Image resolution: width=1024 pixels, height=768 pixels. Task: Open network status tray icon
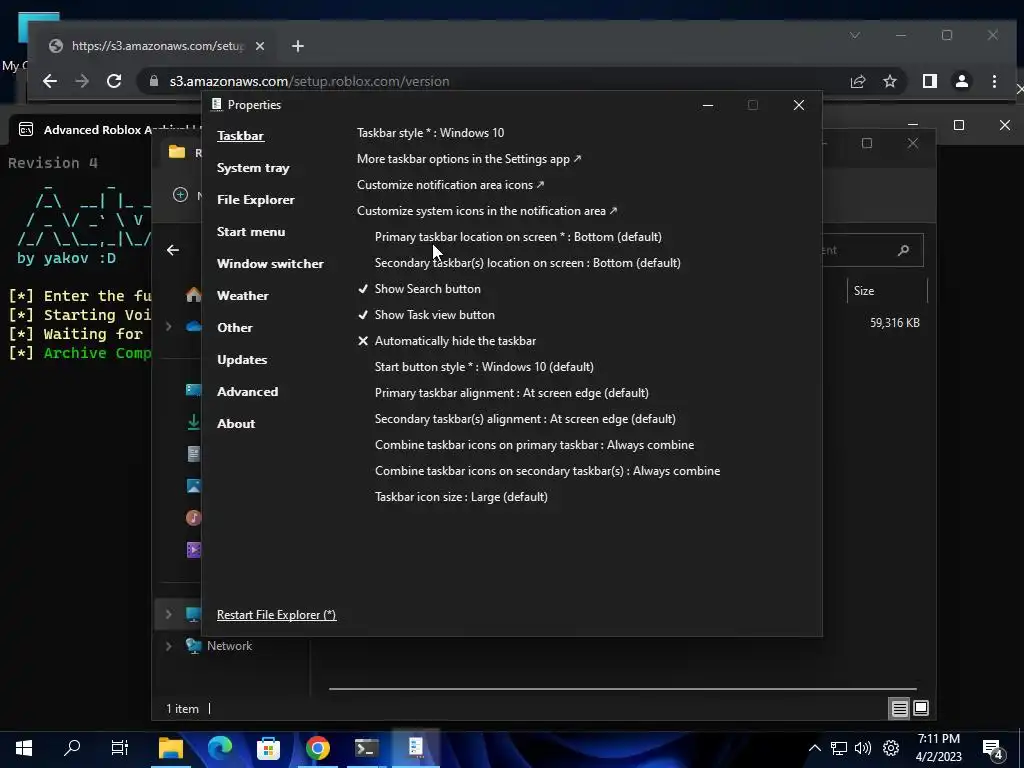pos(839,748)
